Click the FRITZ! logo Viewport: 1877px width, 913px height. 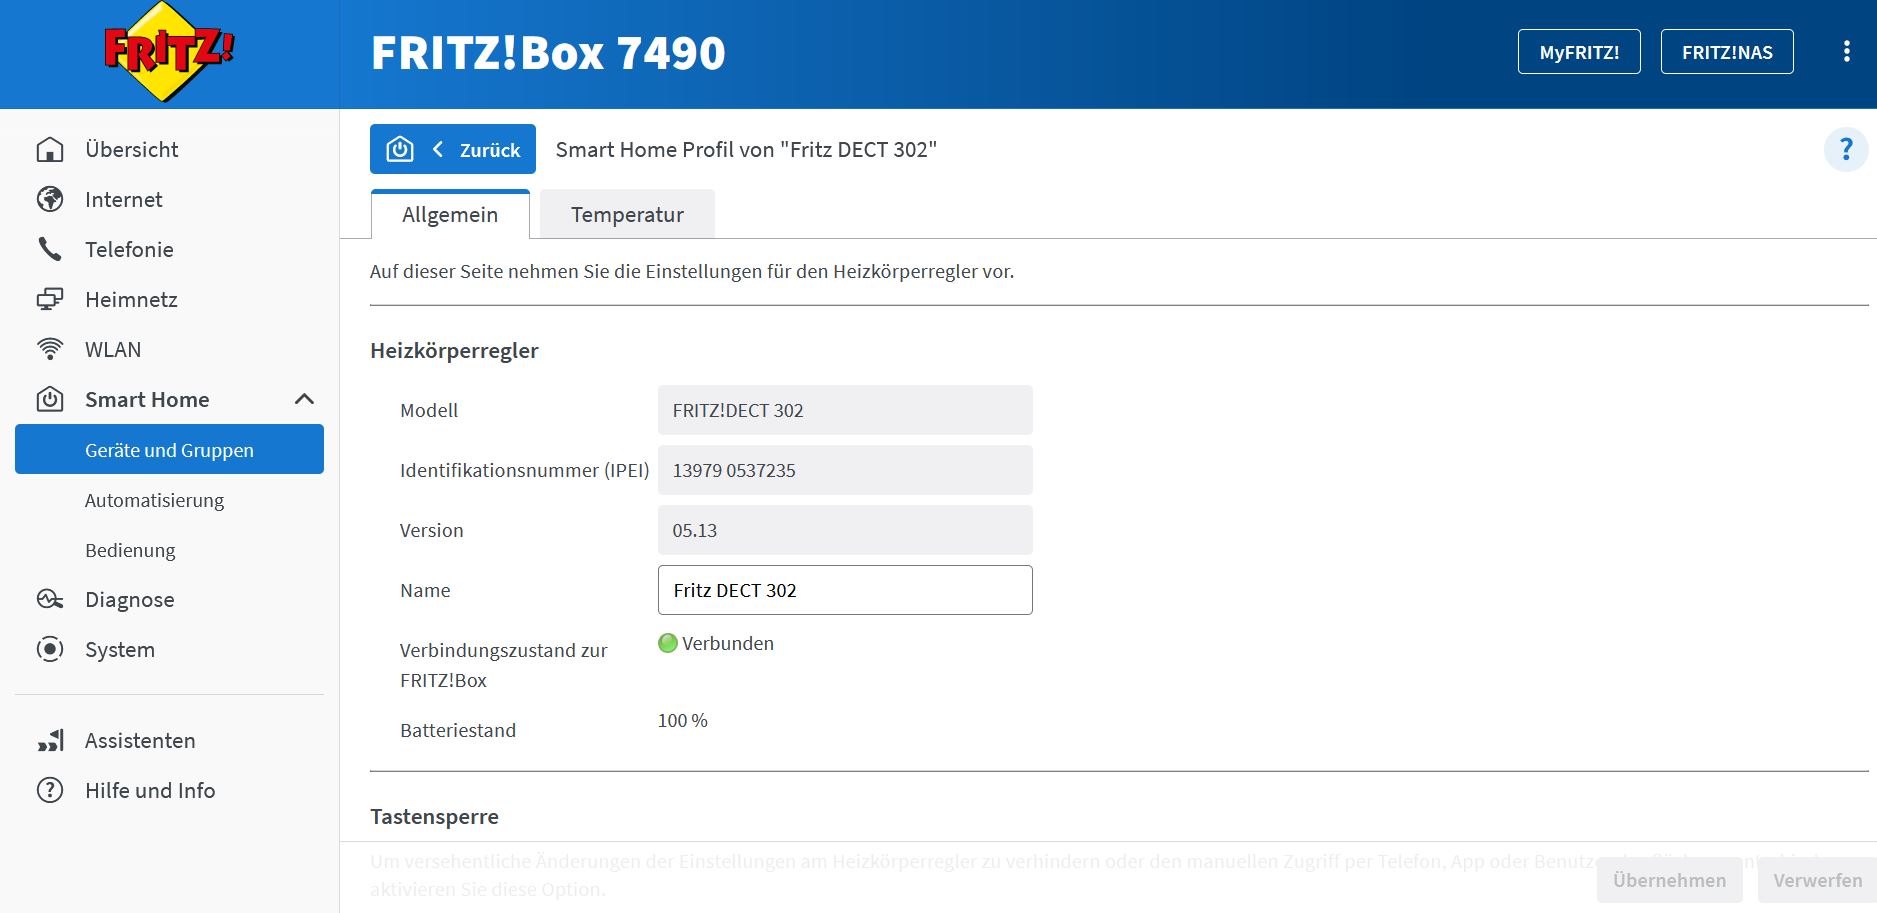tap(169, 51)
